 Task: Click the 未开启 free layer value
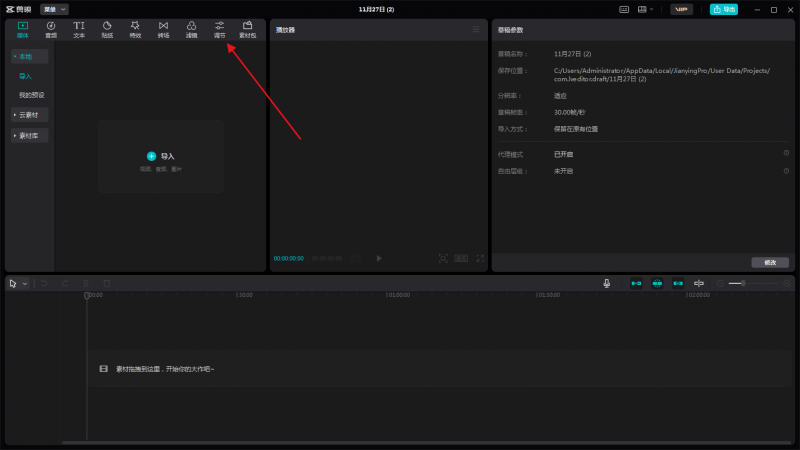coord(563,171)
